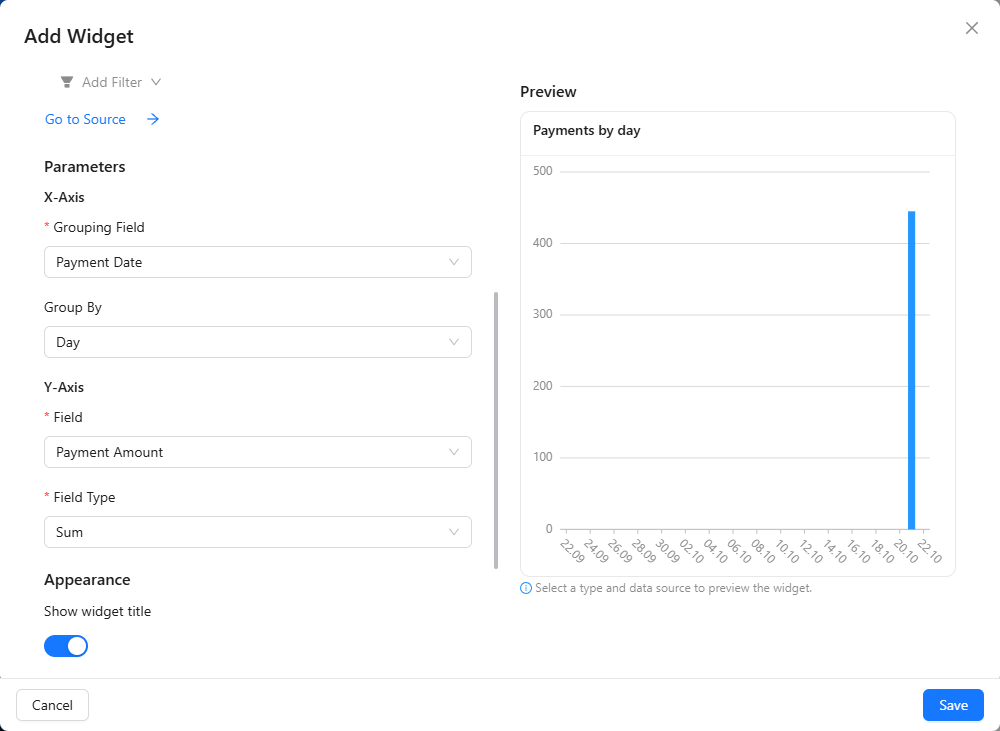Open the Group By dropdown showing Day

(x=258, y=342)
